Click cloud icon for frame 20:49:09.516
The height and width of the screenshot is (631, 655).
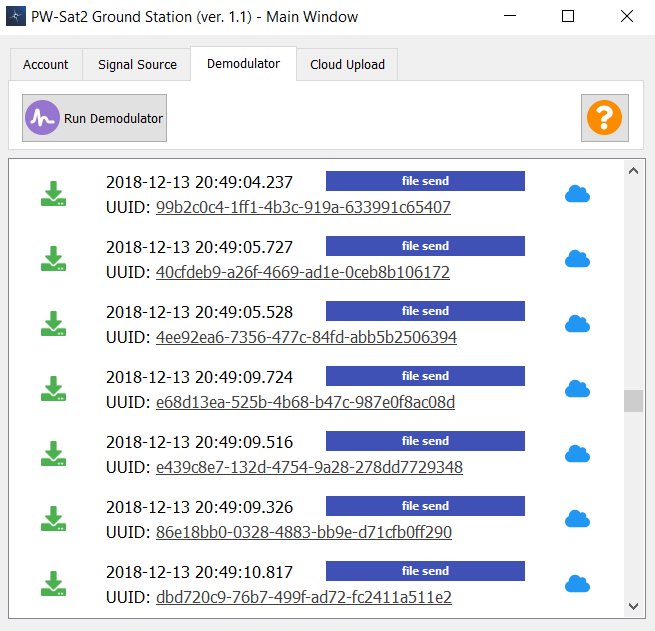coord(577,454)
